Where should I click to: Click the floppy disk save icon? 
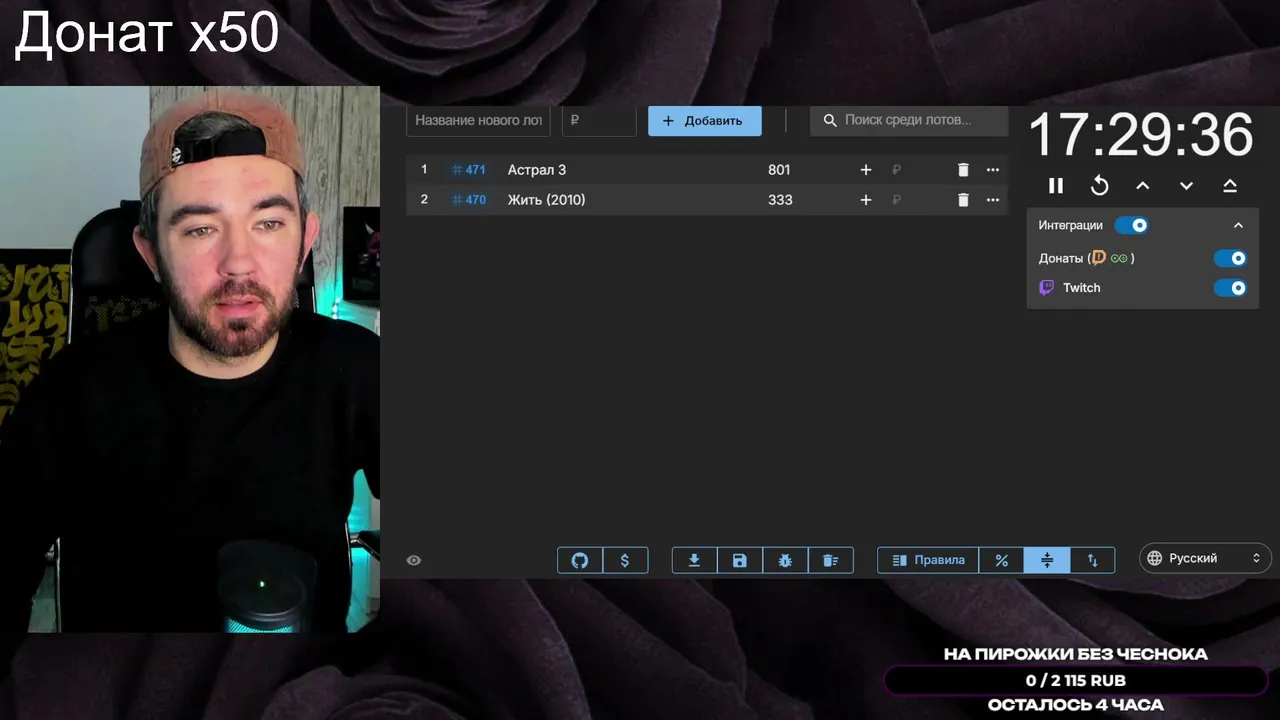tap(740, 560)
